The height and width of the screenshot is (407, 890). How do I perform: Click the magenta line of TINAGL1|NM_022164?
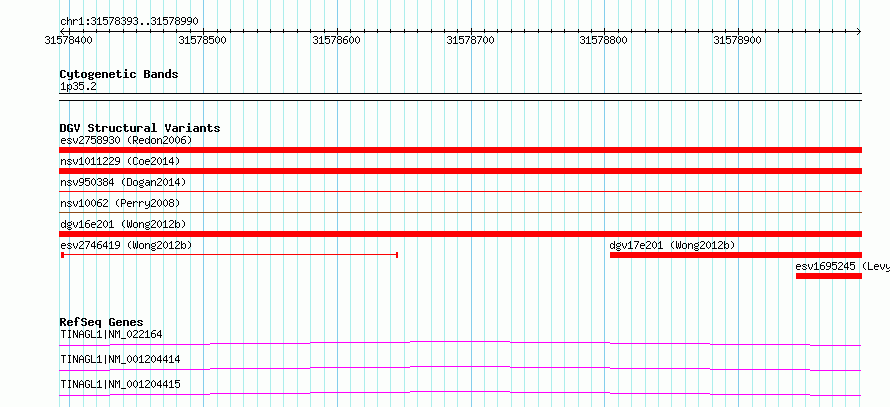(460, 343)
